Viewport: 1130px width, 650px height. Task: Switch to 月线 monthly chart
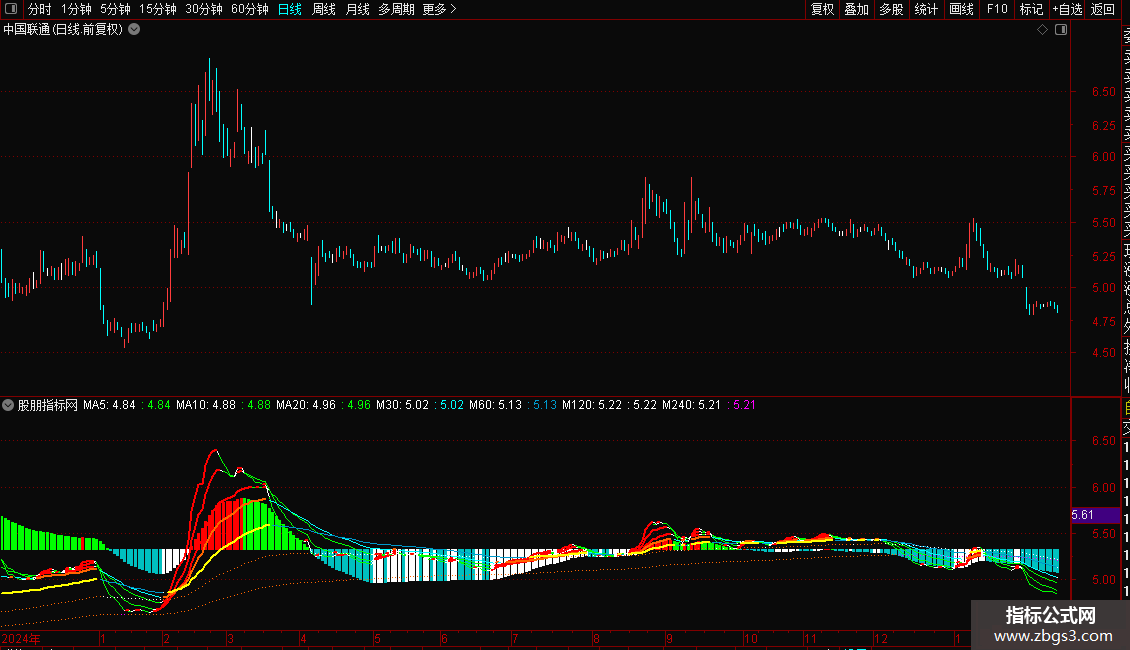357,9
